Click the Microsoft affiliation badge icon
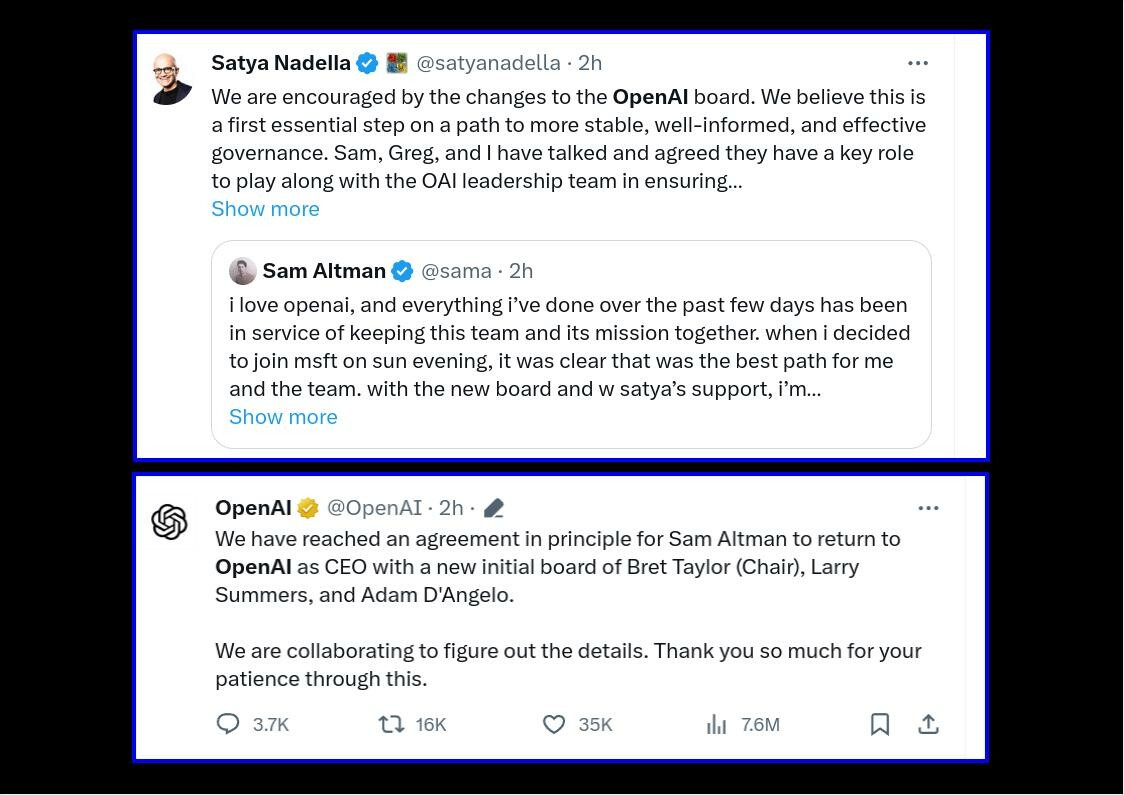Image resolution: width=1124 pixels, height=795 pixels. pyautogui.click(x=397, y=63)
